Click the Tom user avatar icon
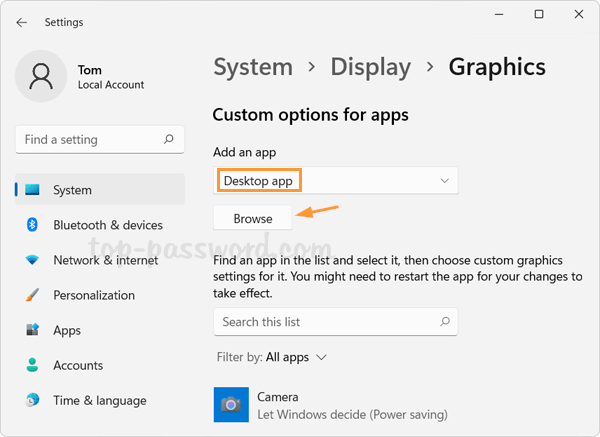This screenshot has width=600, height=437. 41,77
